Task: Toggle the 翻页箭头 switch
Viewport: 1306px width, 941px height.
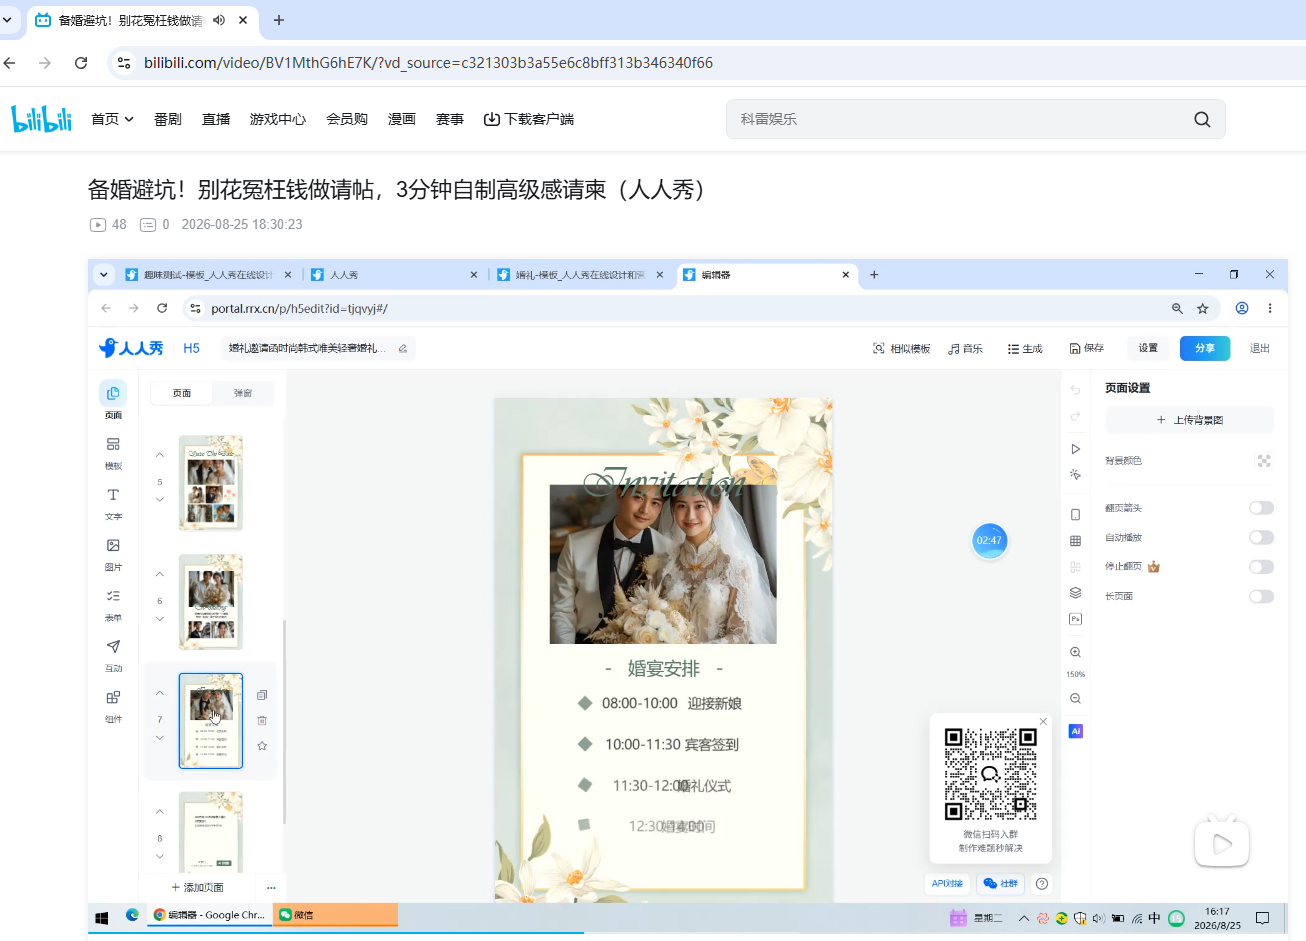Action: 1261,508
